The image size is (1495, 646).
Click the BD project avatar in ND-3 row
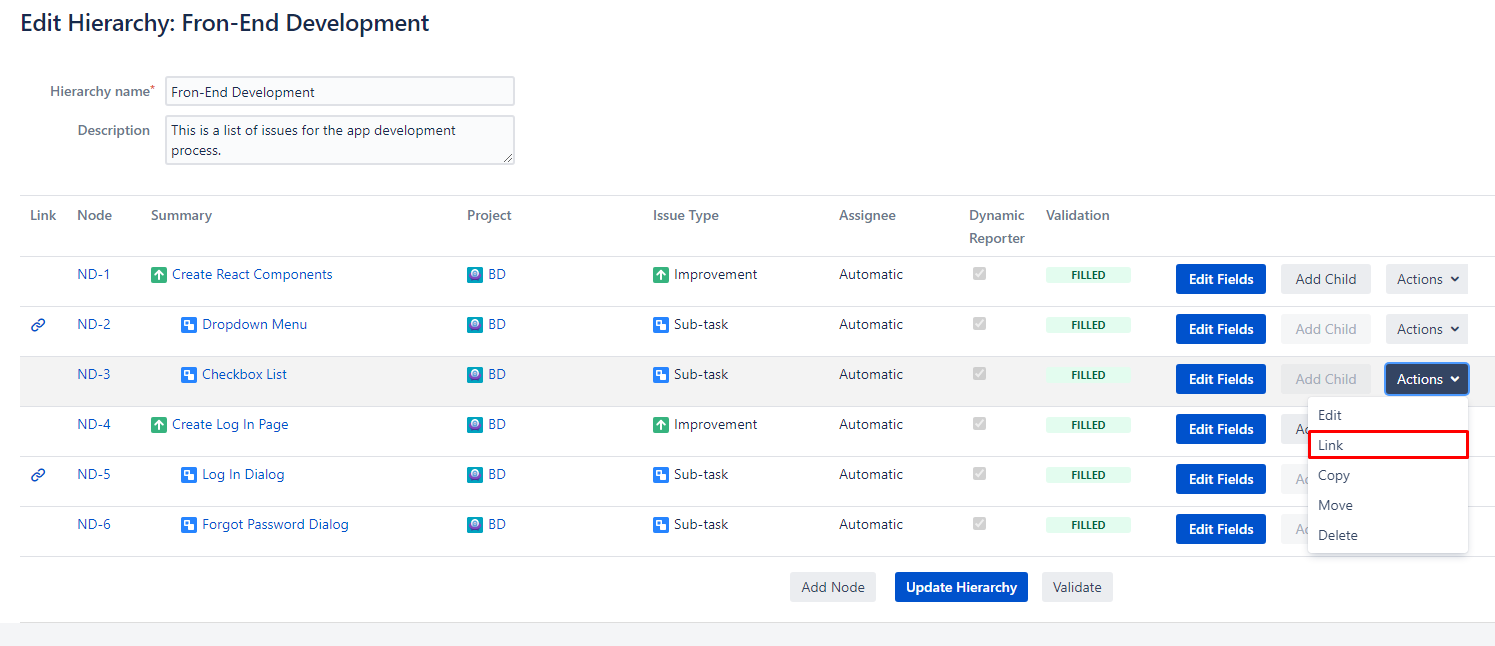tap(475, 375)
